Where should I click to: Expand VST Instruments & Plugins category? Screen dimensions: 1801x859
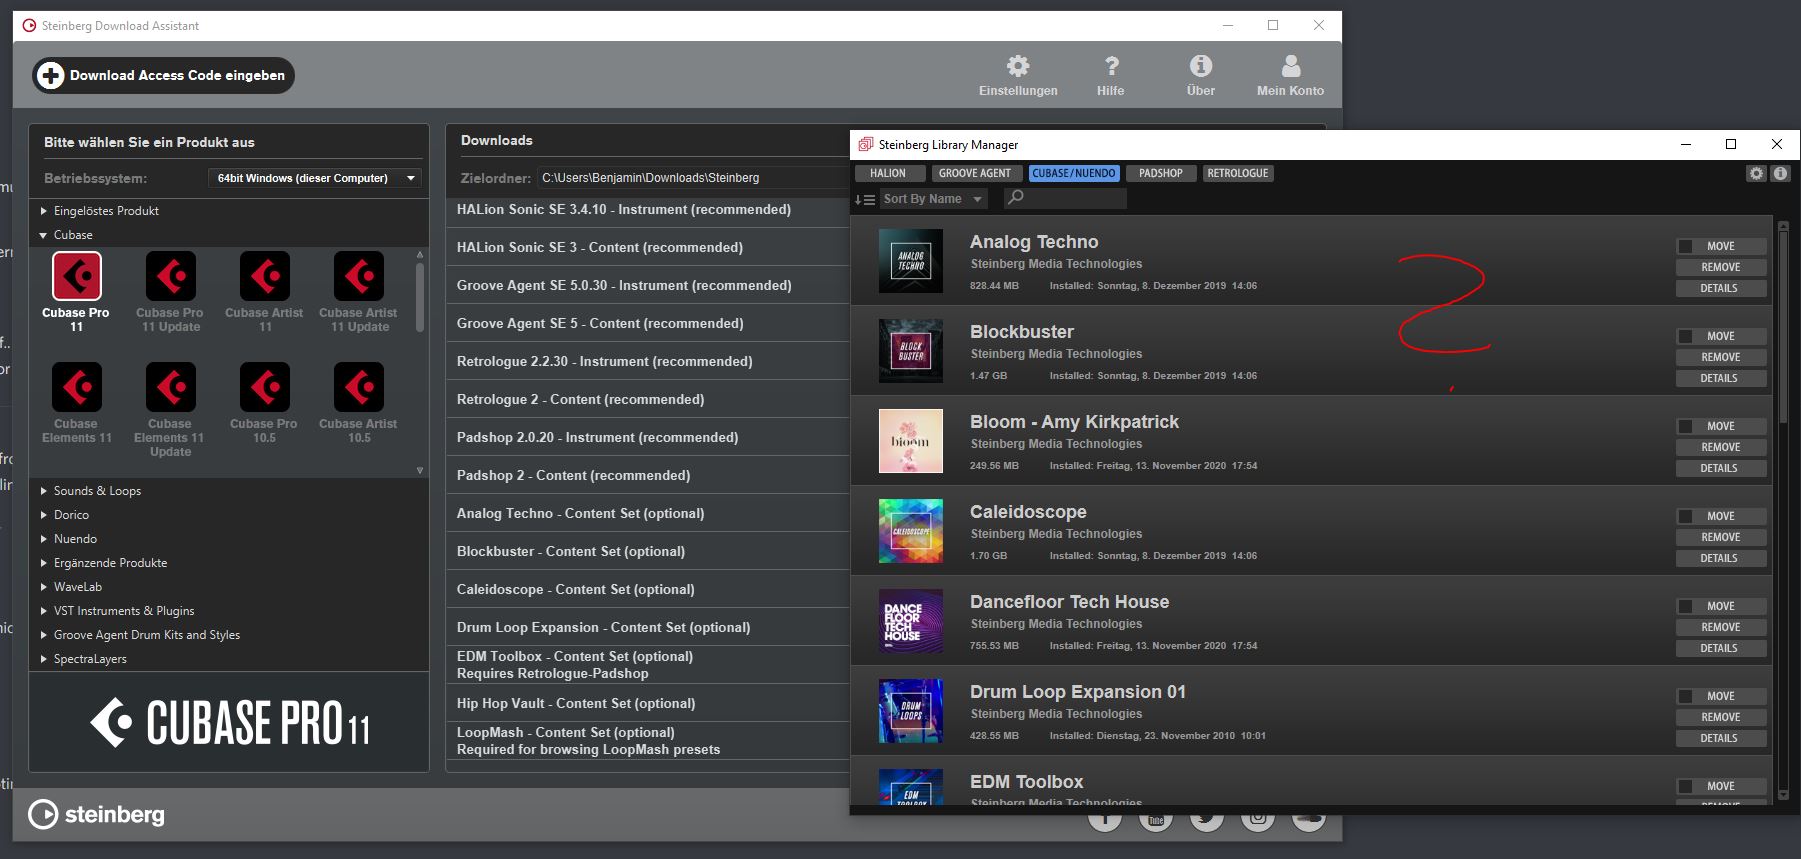[44, 611]
